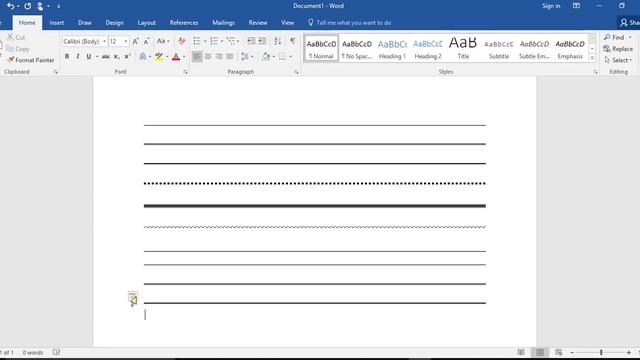Viewport: 640px width, 360px height.
Task: Click the Redo icon in title bar
Action: [27, 6]
